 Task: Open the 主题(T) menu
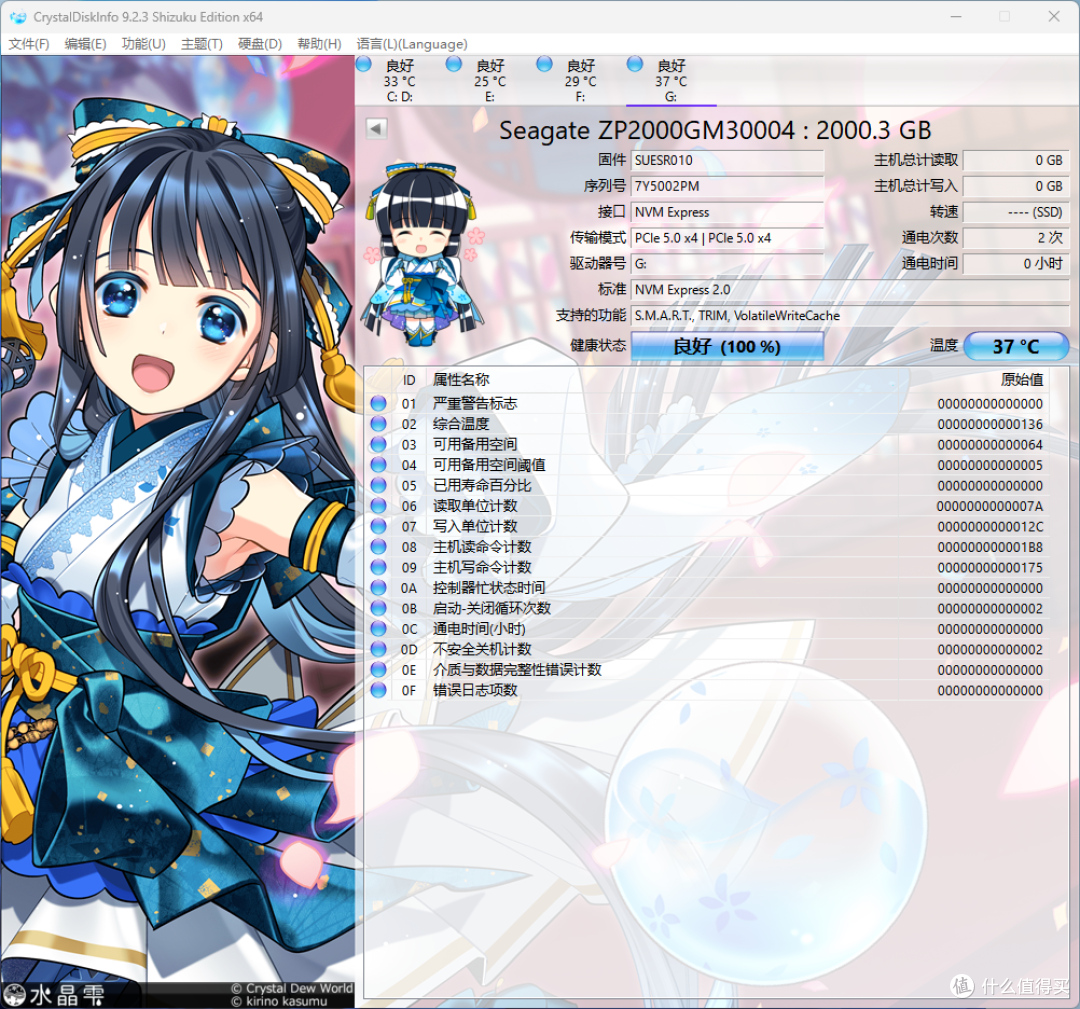[x=202, y=44]
